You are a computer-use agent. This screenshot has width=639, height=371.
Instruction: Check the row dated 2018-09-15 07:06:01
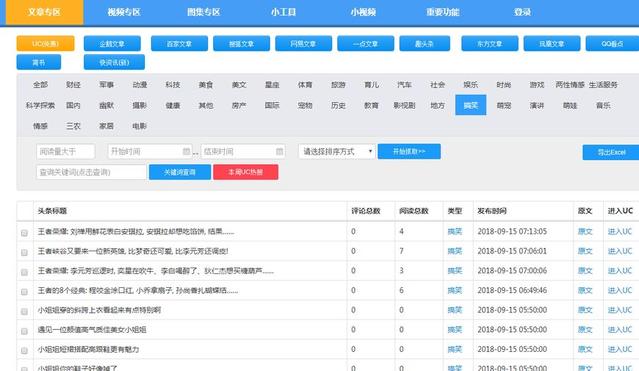click(x=24, y=252)
